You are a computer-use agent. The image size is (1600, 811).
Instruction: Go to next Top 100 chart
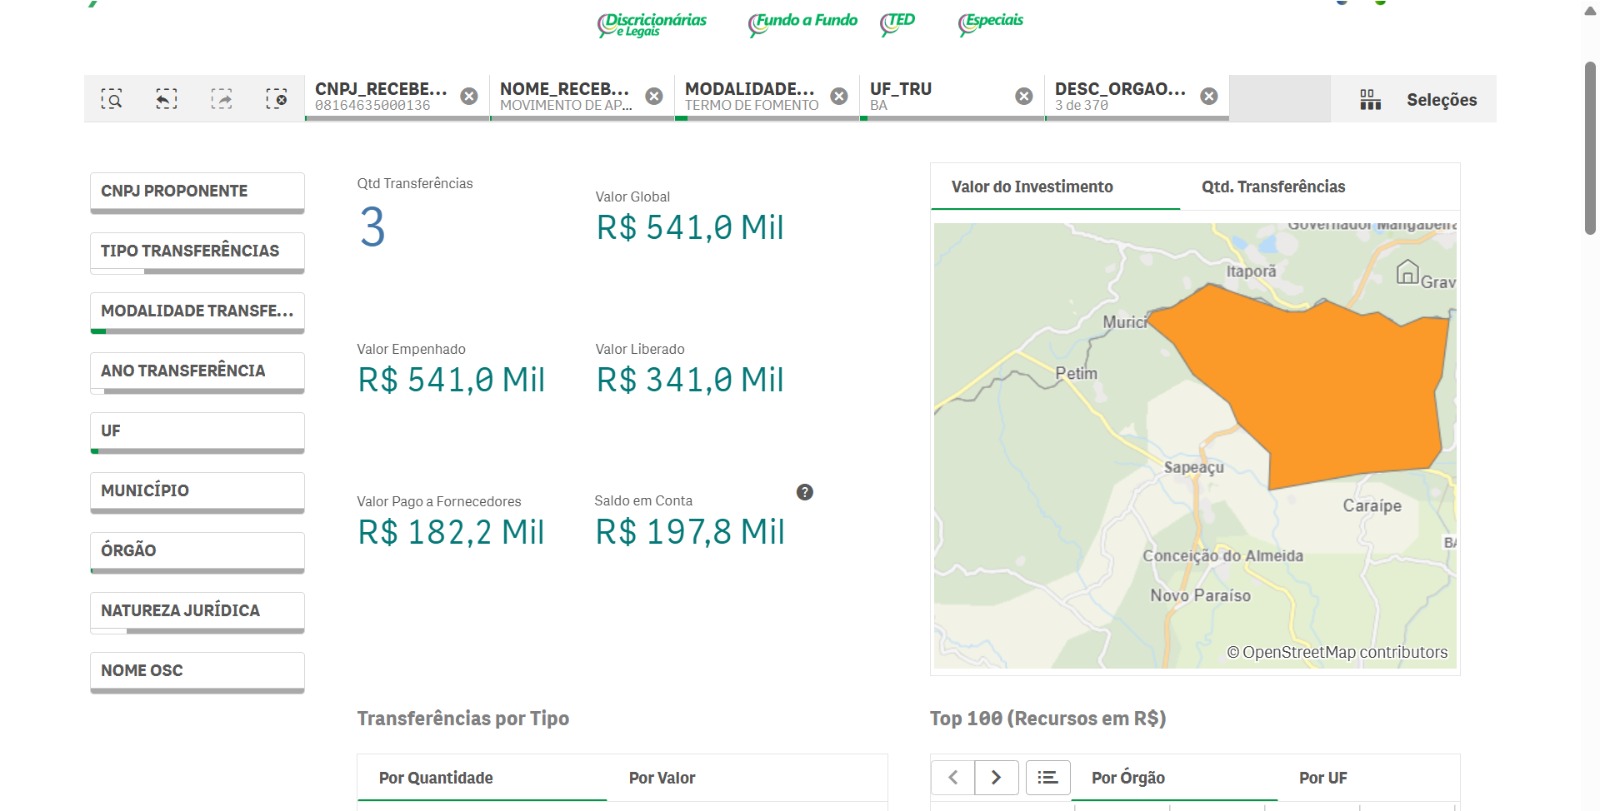pyautogui.click(x=995, y=777)
